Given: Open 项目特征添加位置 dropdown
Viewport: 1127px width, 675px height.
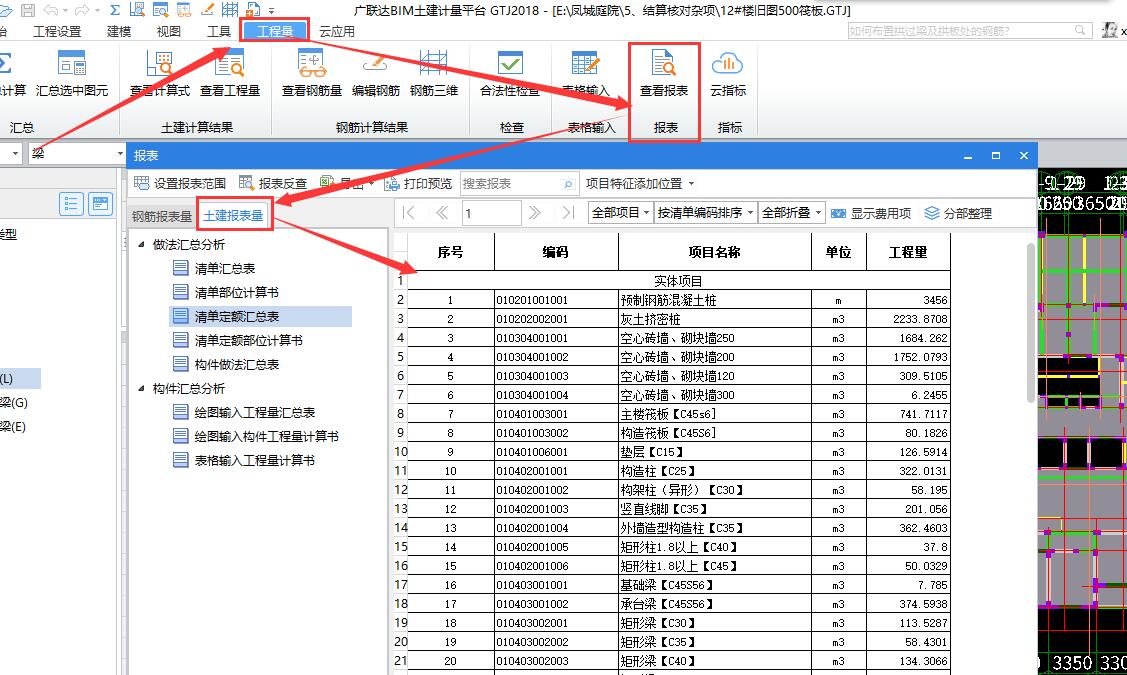Looking at the screenshot, I should click(x=640, y=183).
